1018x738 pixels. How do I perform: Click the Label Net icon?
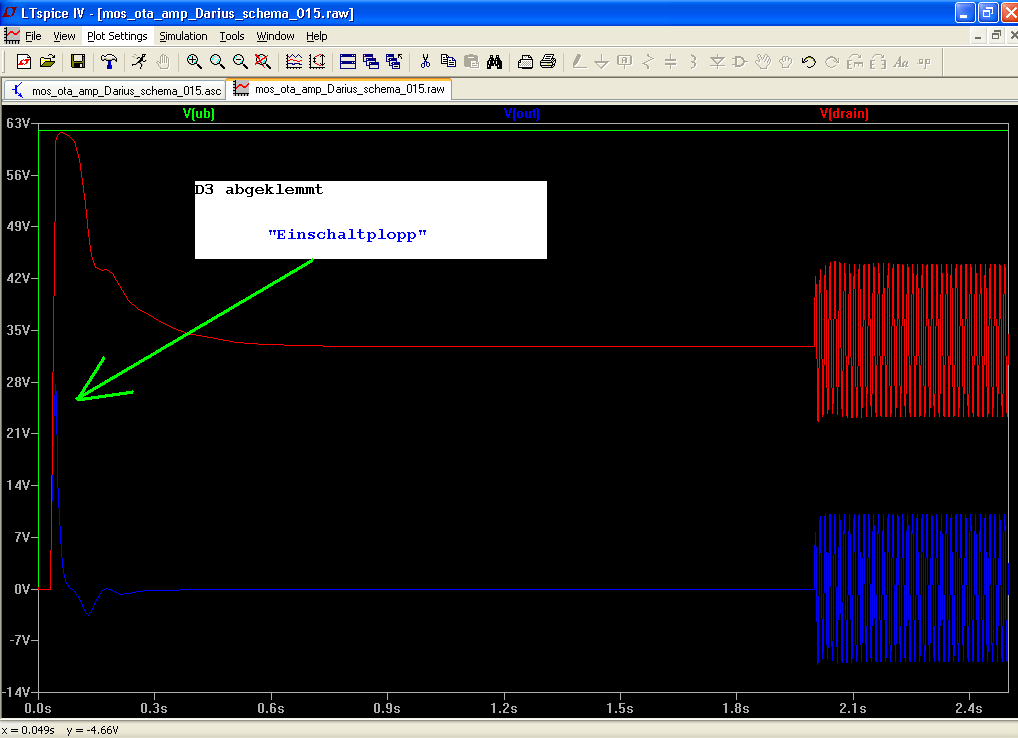(625, 62)
